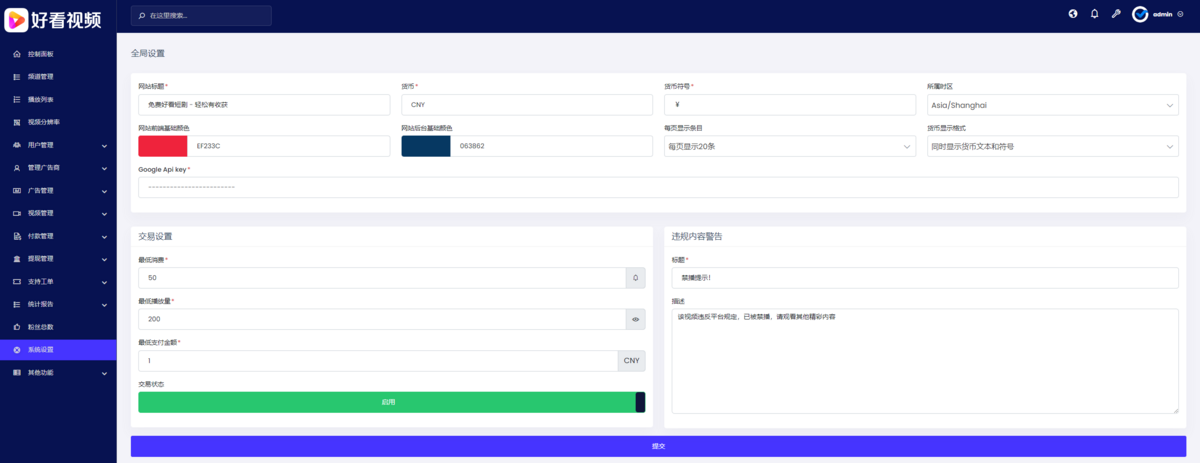The height and width of the screenshot is (463, 1200).
Task: Click the 好看视频 logo
Action: [57, 17]
